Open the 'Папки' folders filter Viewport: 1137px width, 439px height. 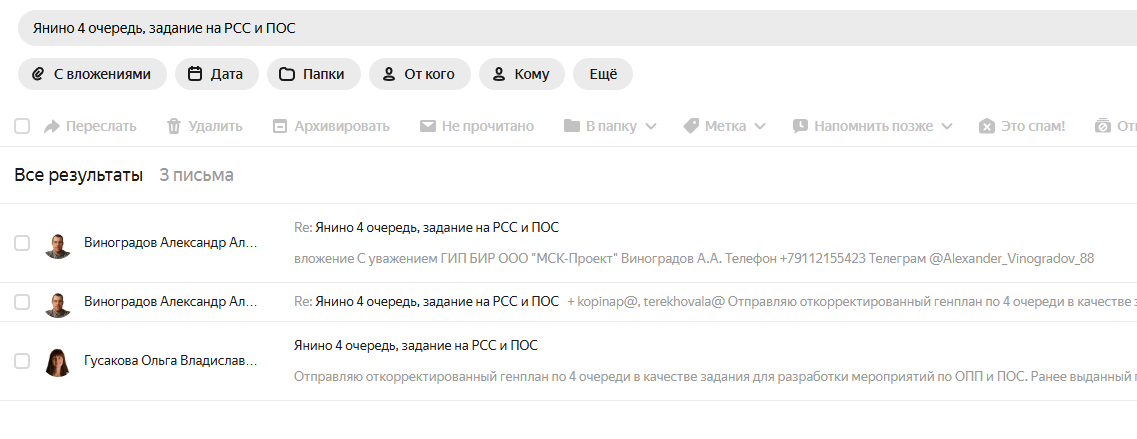[x=313, y=74]
